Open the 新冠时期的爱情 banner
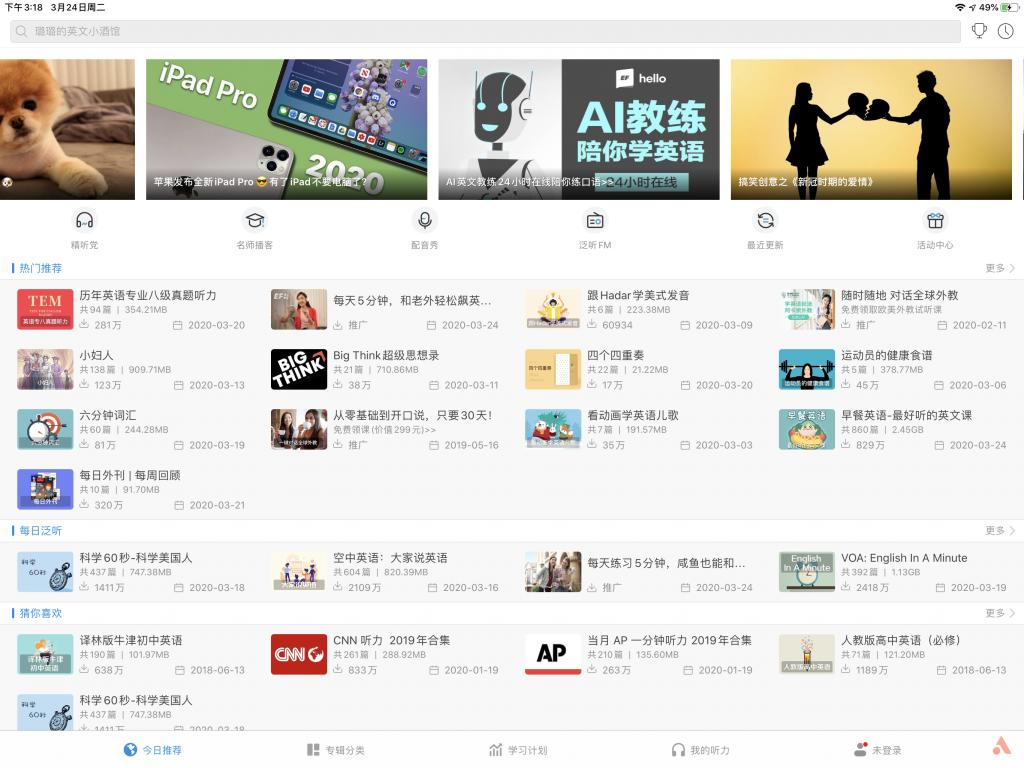 pyautogui.click(x=871, y=129)
